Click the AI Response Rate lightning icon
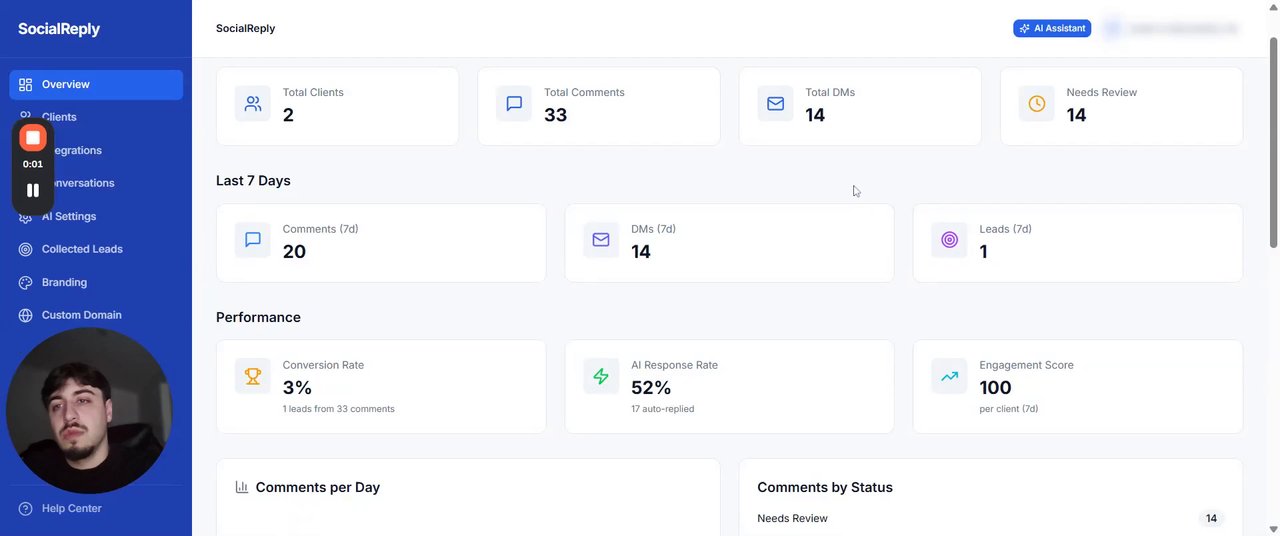The image size is (1280, 536). click(x=601, y=376)
